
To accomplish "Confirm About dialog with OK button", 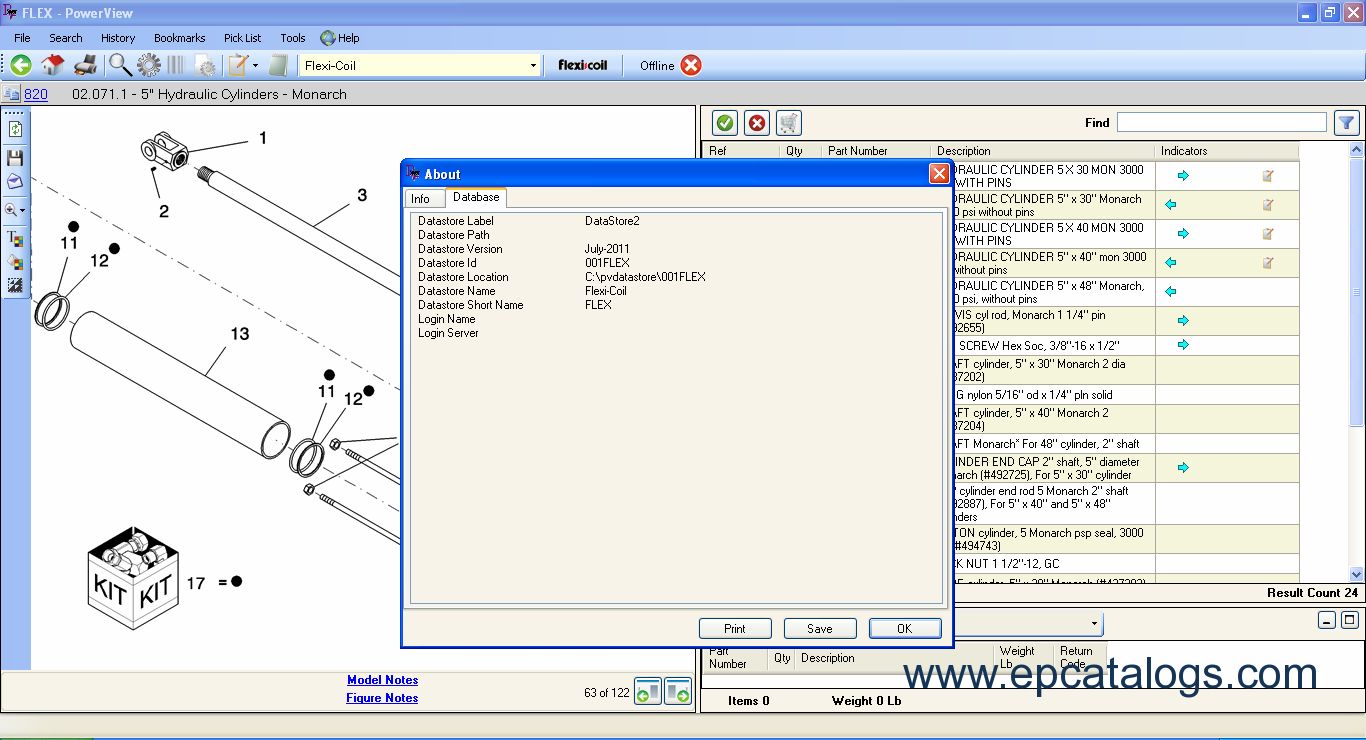I will 905,629.
